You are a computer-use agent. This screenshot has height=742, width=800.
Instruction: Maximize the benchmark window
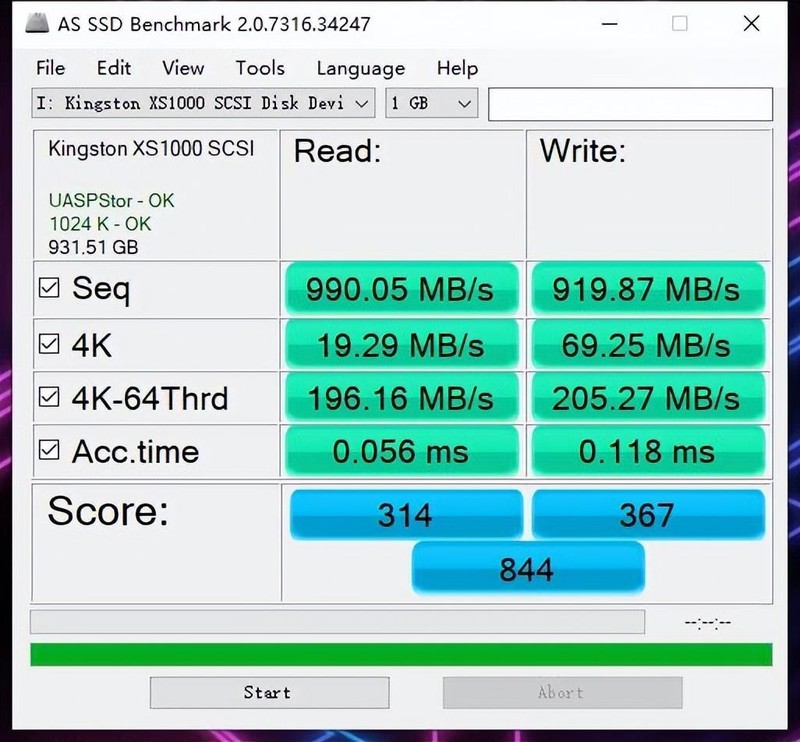pos(679,23)
